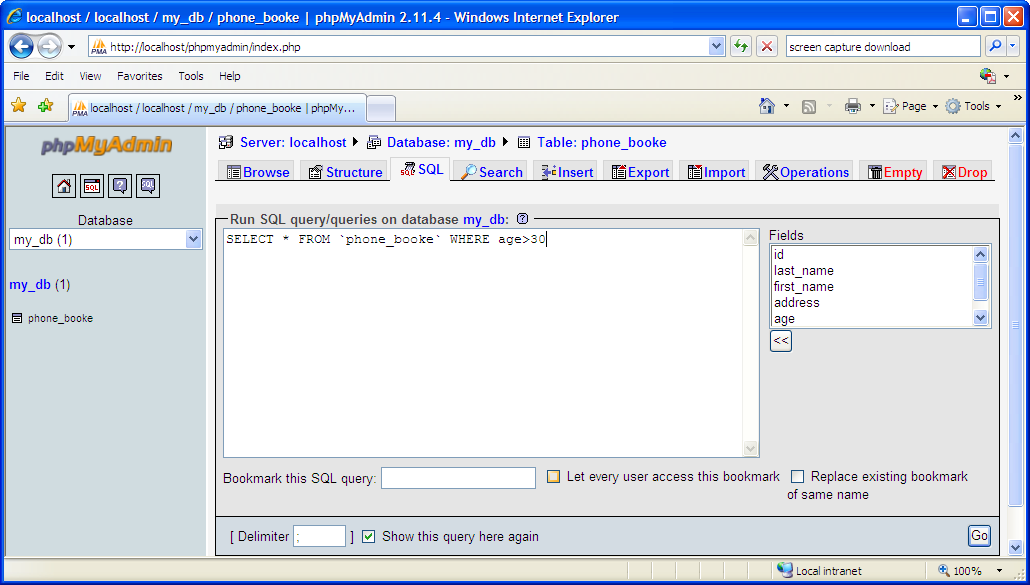Switch to the Operations tab

(805, 172)
